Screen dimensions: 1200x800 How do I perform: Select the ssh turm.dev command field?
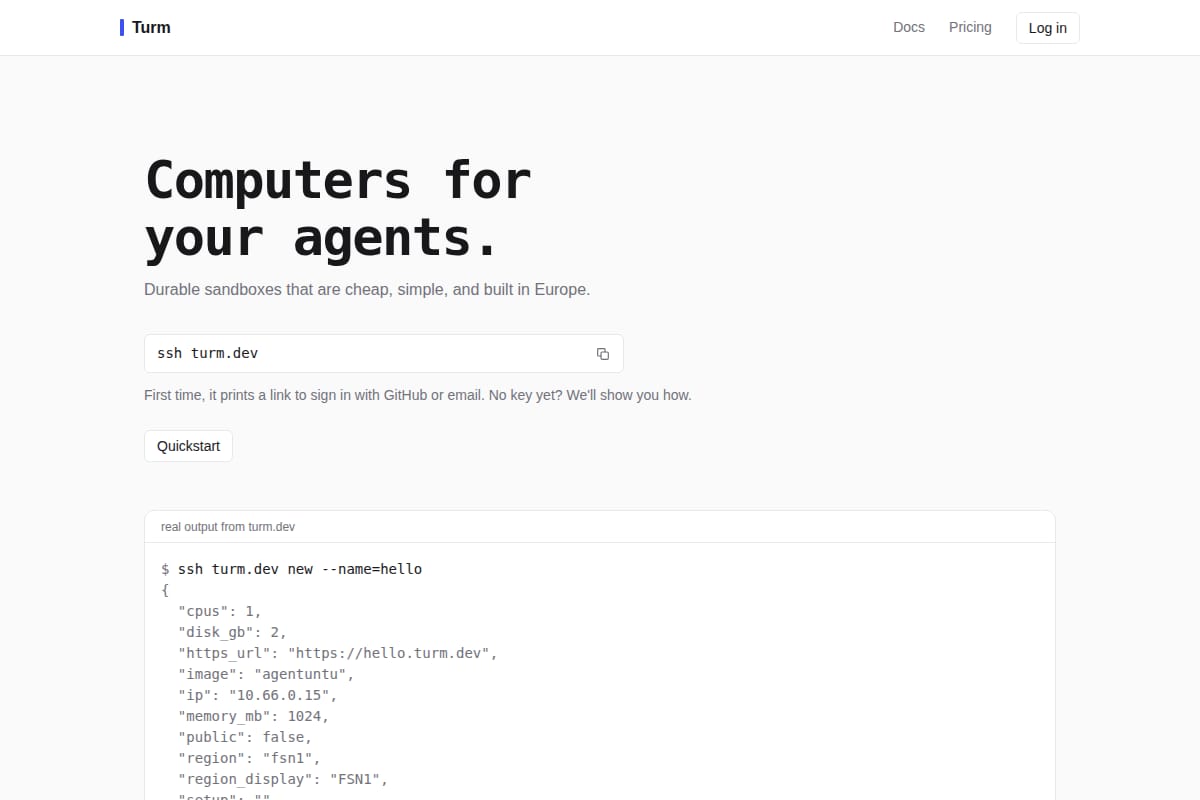384,354
